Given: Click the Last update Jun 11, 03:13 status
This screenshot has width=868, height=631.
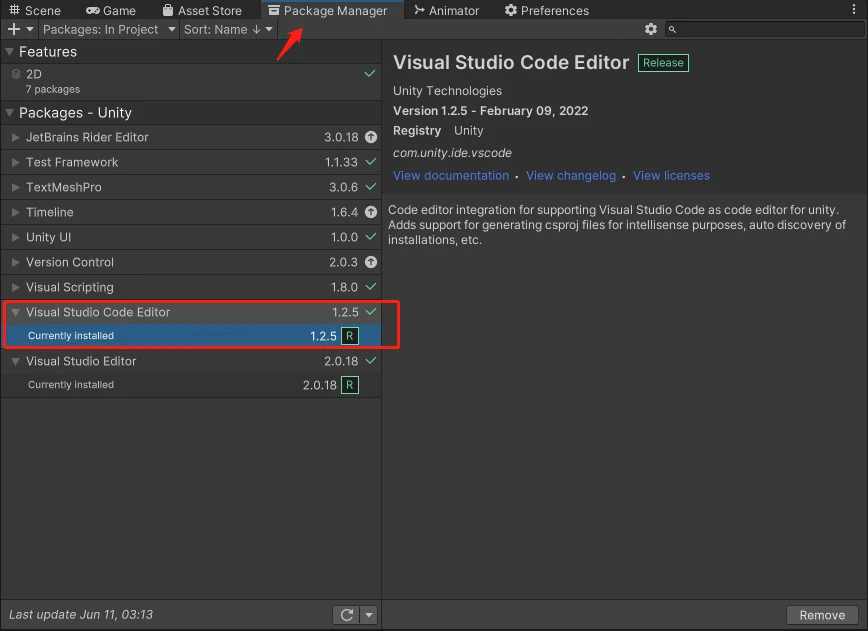Looking at the screenshot, I should 81,614.
